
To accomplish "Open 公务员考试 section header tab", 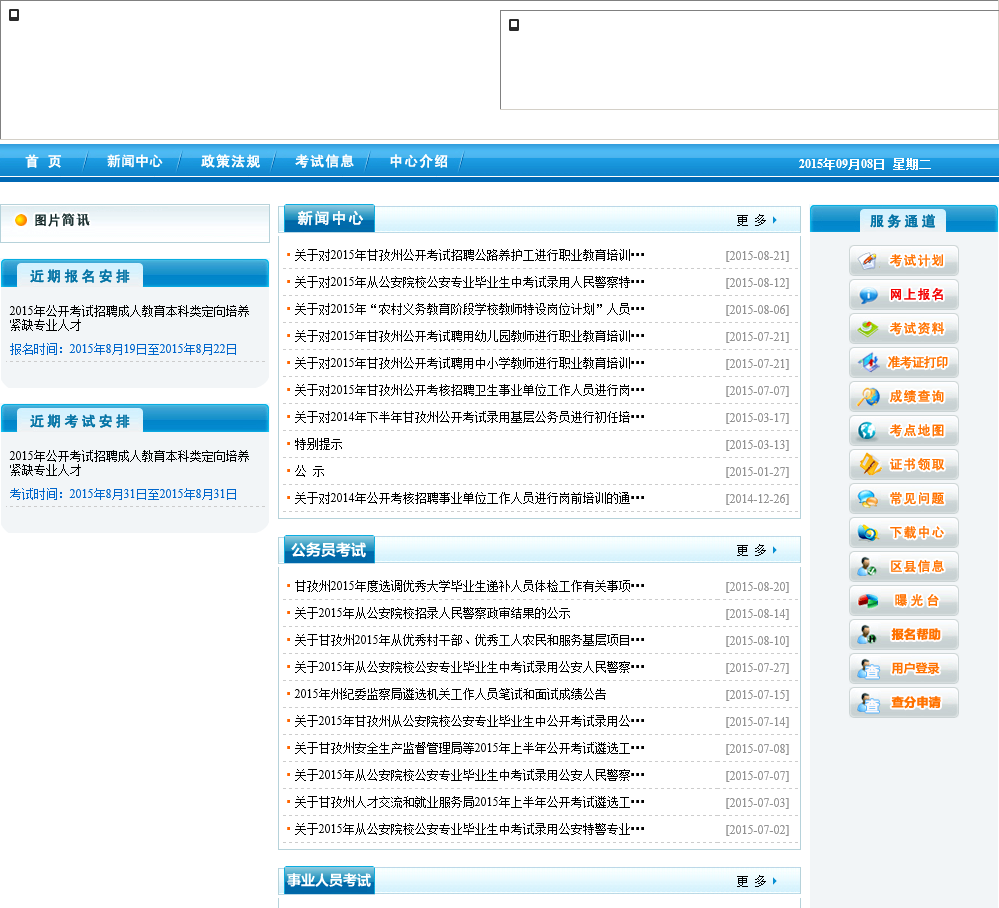I will coord(329,550).
